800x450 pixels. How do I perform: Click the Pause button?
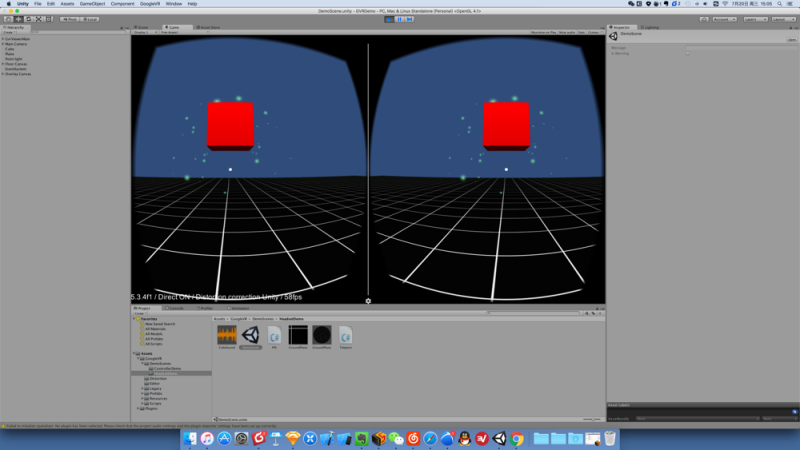pyautogui.click(x=399, y=19)
